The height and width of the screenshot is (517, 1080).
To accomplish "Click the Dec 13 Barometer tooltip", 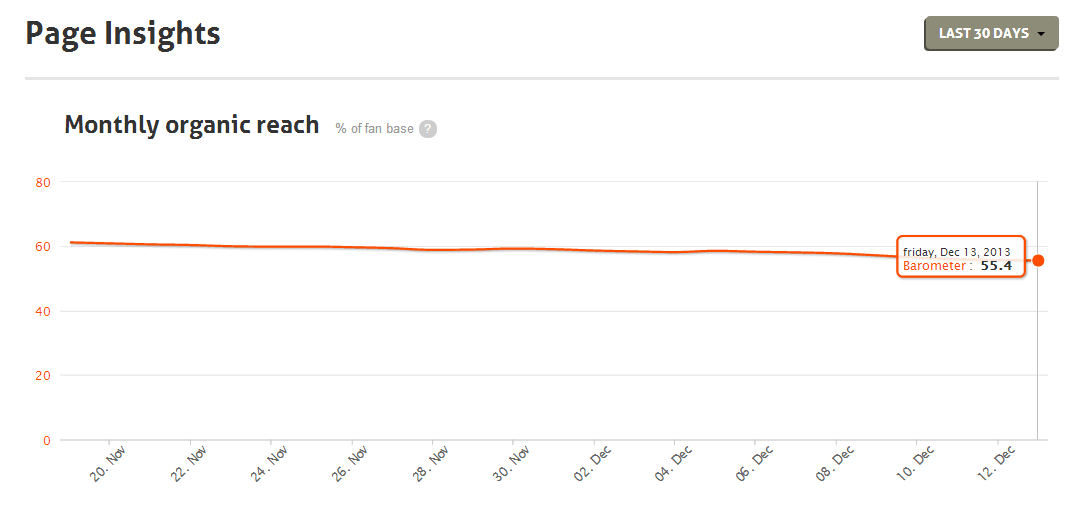I will [960, 259].
